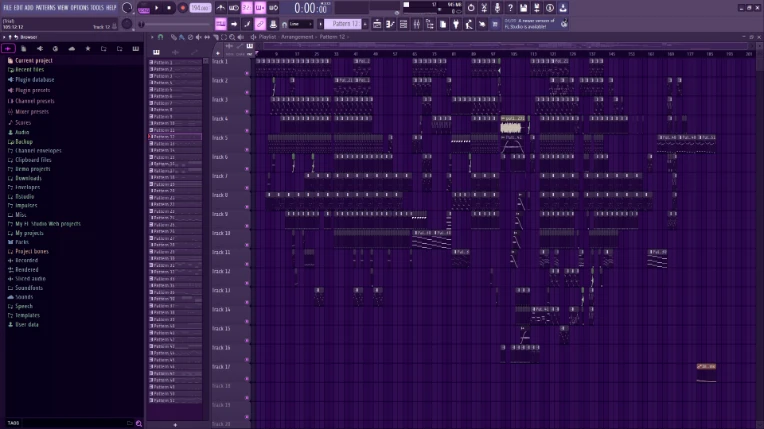Image resolution: width=764 pixels, height=429 pixels.
Task: Open the PATTERNS menu
Action: pyautogui.click(x=45, y=8)
